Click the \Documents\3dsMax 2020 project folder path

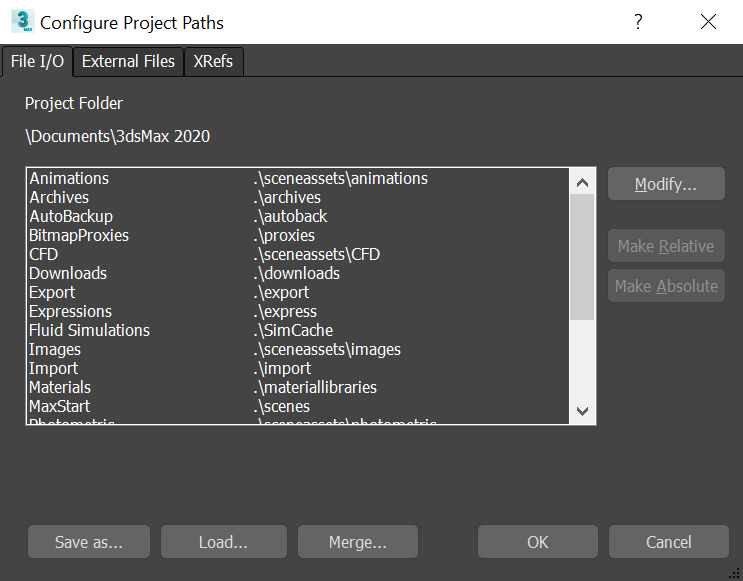(x=118, y=136)
